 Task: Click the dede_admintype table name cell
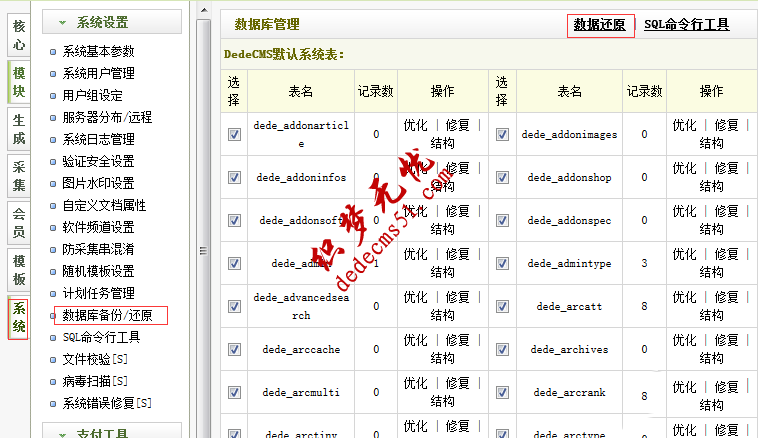(x=569, y=263)
